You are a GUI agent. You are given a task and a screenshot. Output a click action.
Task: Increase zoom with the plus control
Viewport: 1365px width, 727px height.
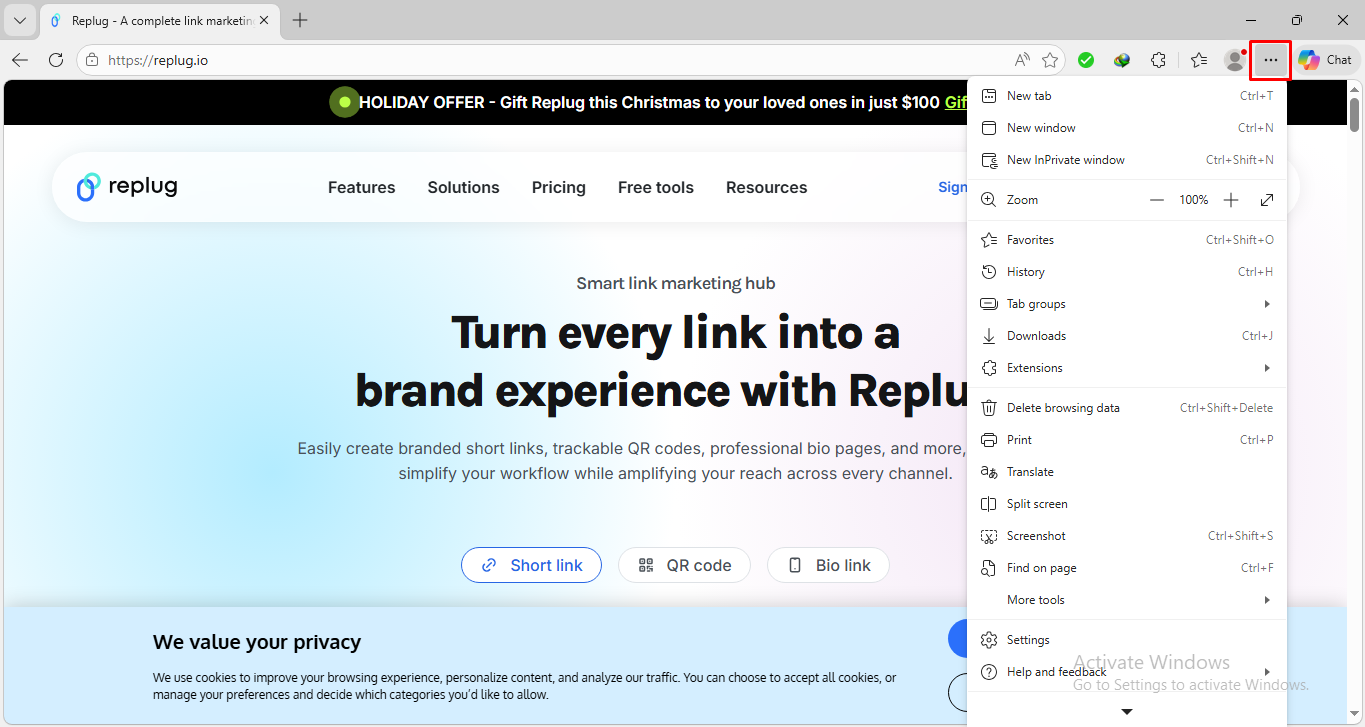pyautogui.click(x=1231, y=199)
